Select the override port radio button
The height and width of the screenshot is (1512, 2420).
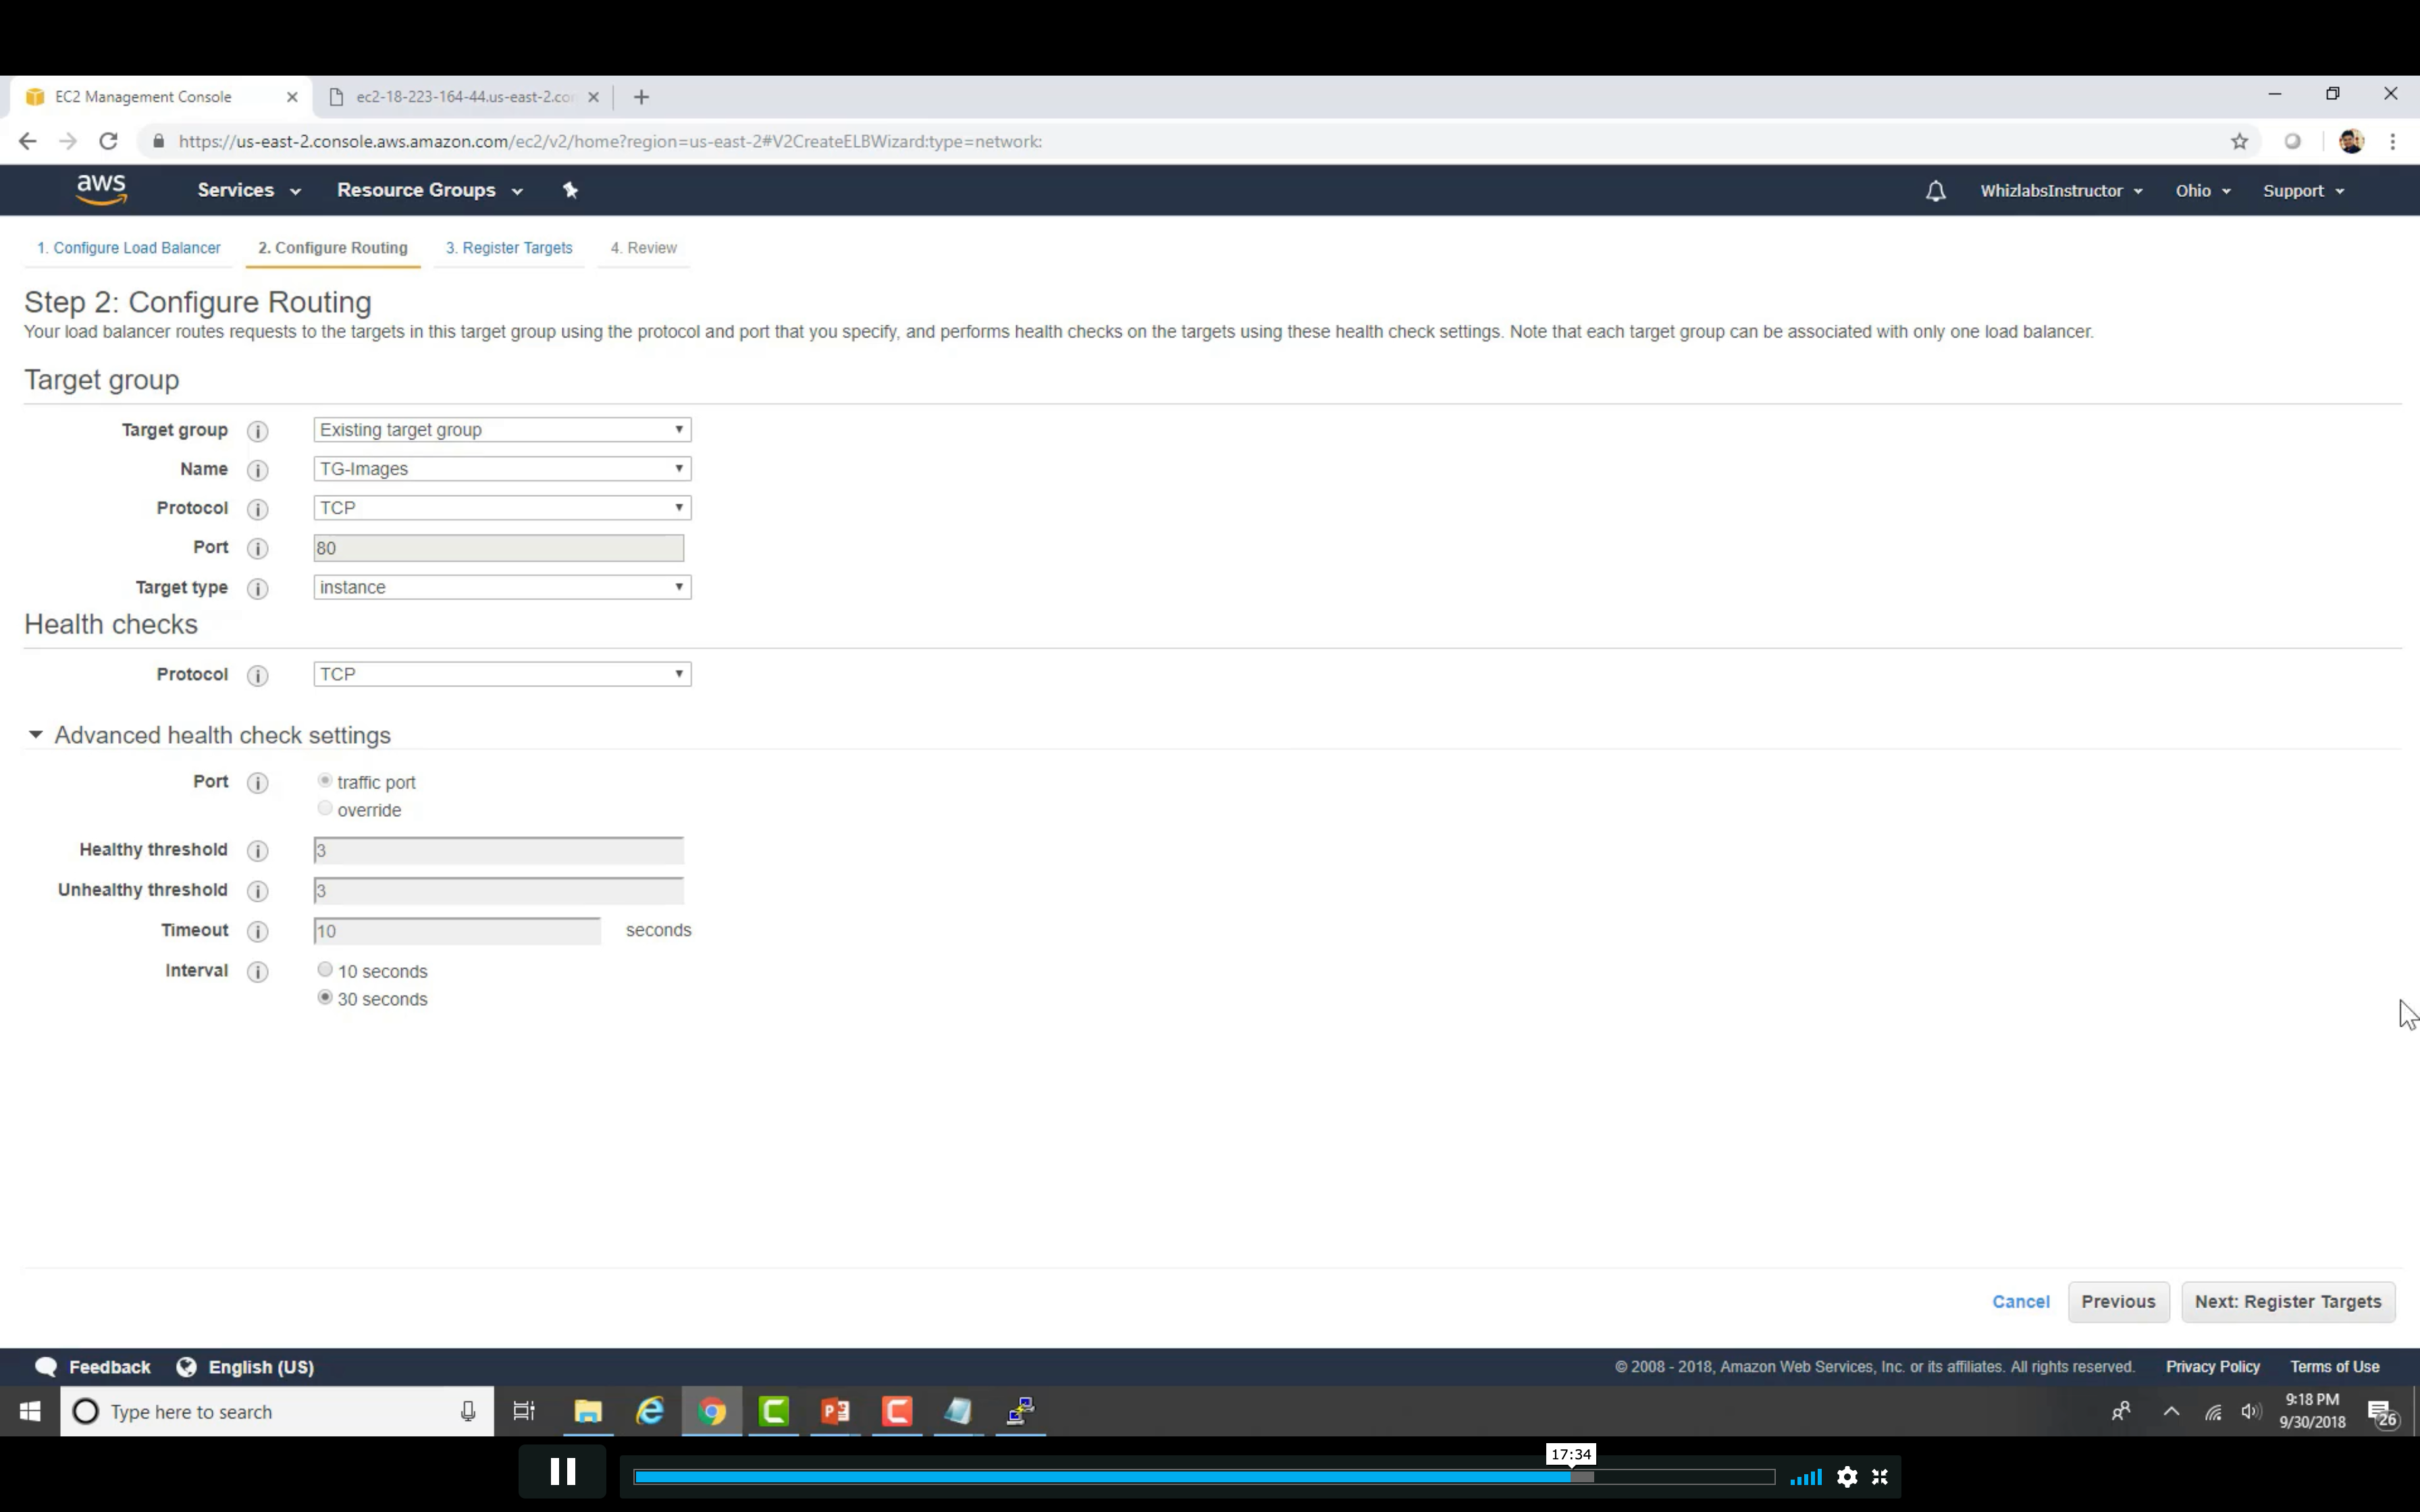[325, 809]
